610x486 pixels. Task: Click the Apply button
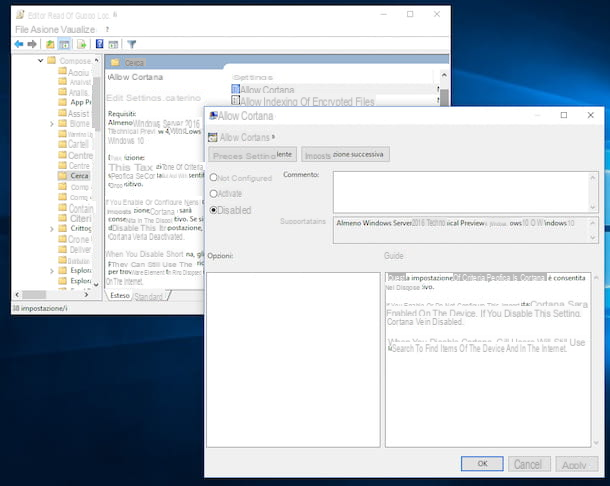click(577, 464)
